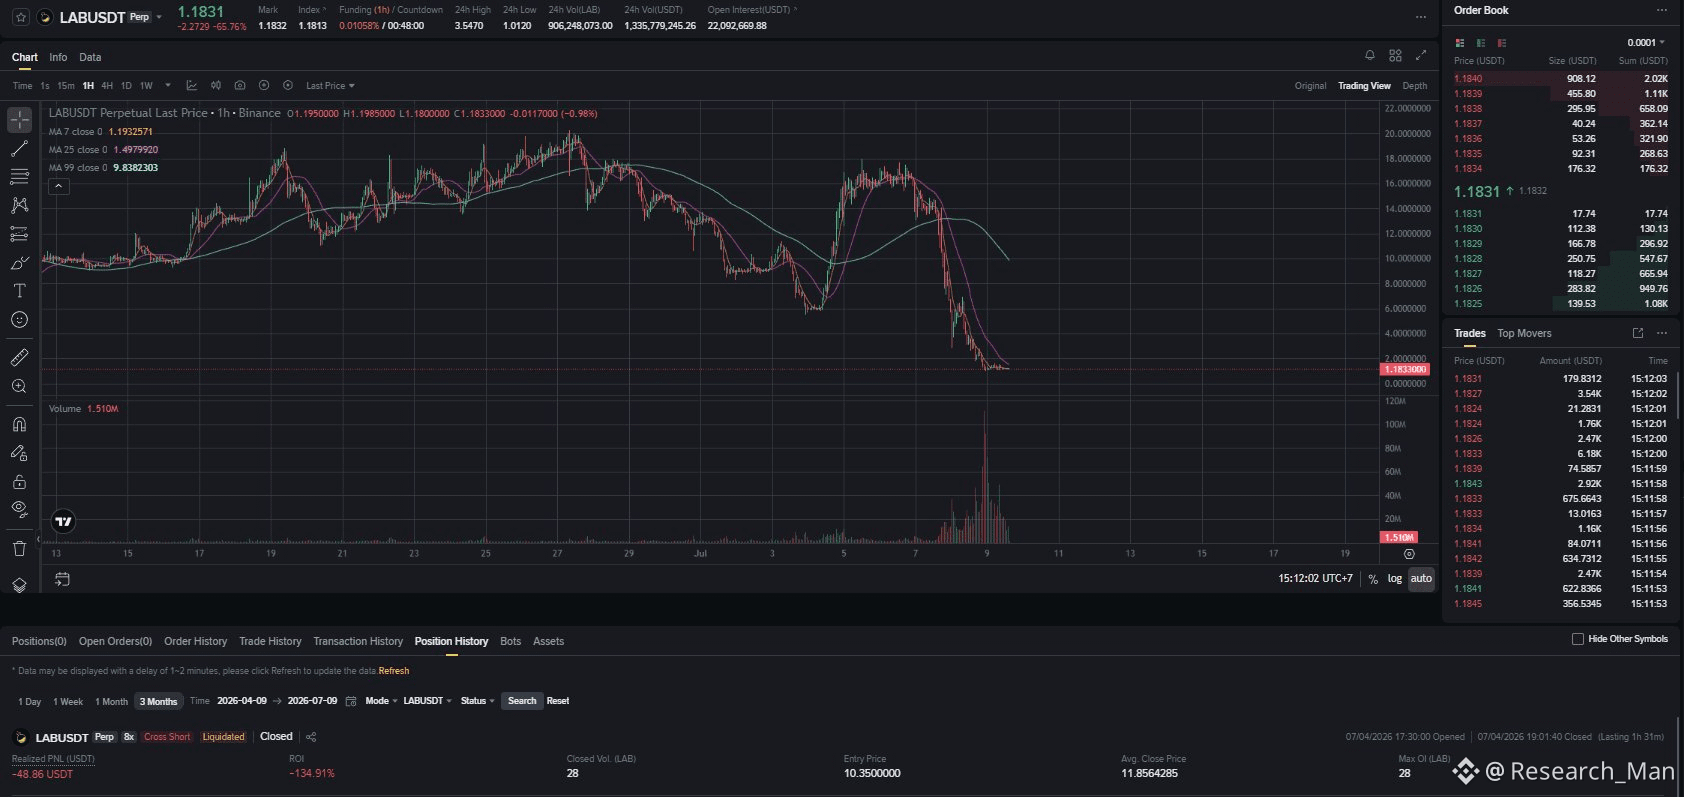Switch to the Trade History tab
This screenshot has width=1684, height=797.
(x=270, y=641)
